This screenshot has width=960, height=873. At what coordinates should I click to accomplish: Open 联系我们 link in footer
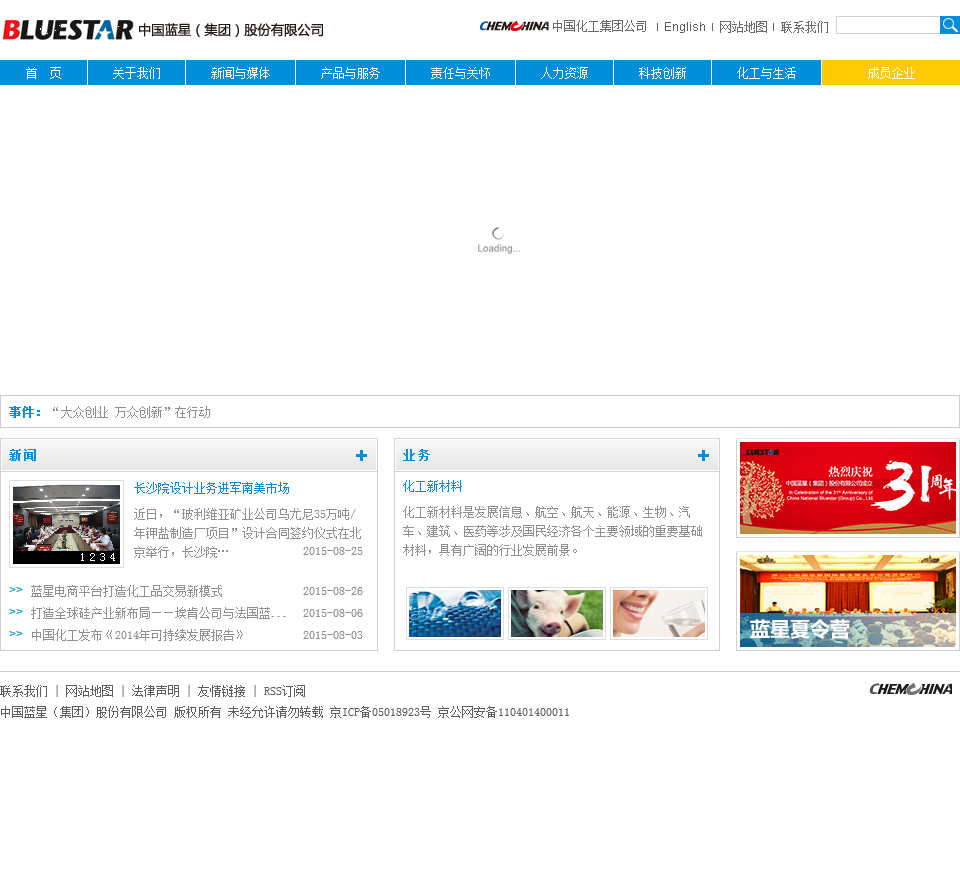pyautogui.click(x=24, y=691)
